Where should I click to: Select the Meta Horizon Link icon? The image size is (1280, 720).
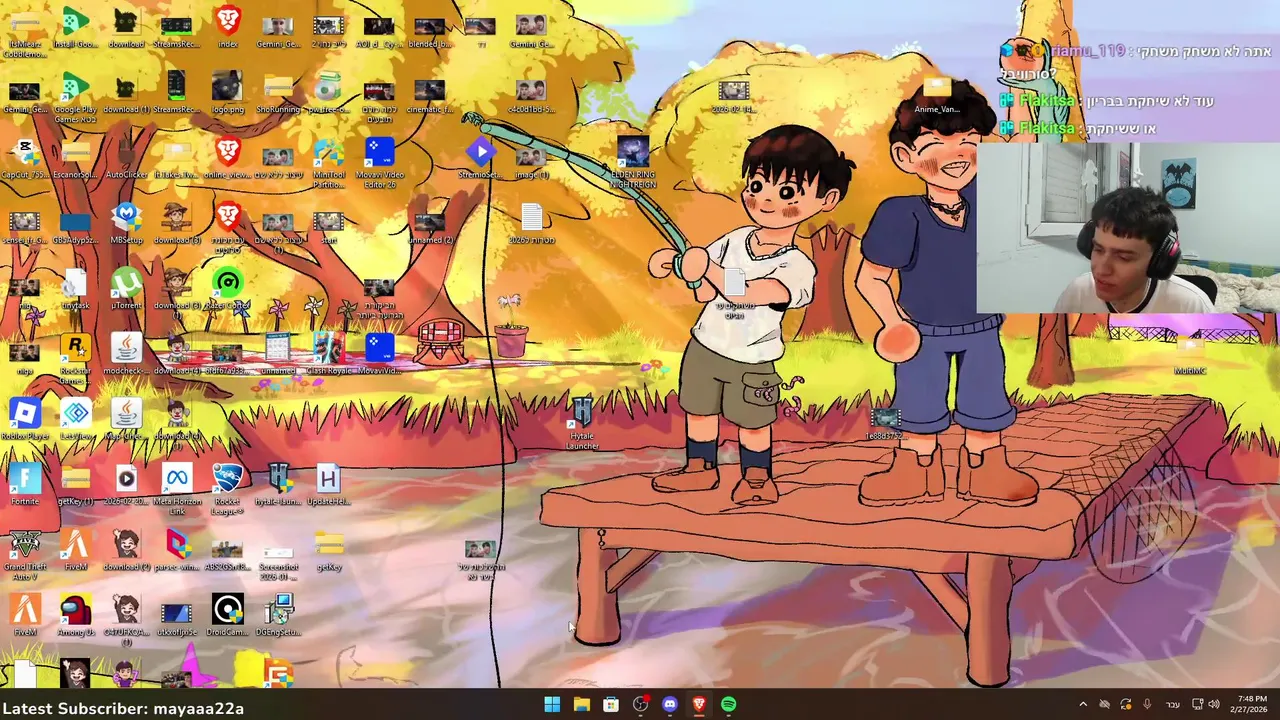[177, 490]
